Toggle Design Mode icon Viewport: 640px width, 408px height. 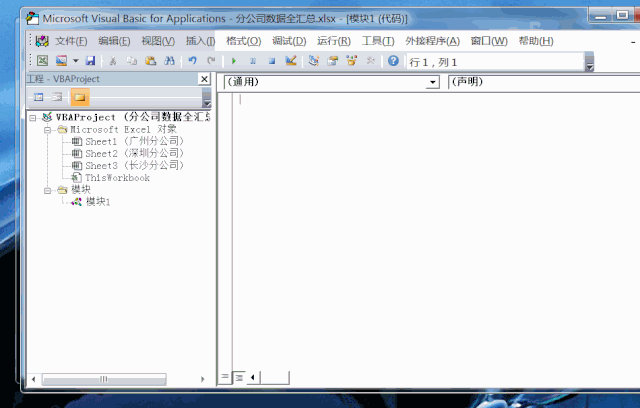pyautogui.click(x=291, y=61)
